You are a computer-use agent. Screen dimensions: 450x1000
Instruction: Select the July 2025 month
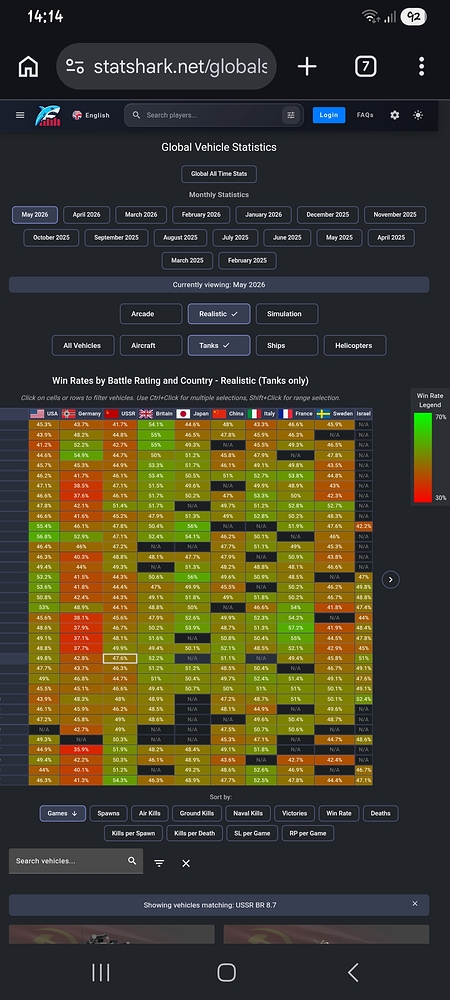click(235, 238)
